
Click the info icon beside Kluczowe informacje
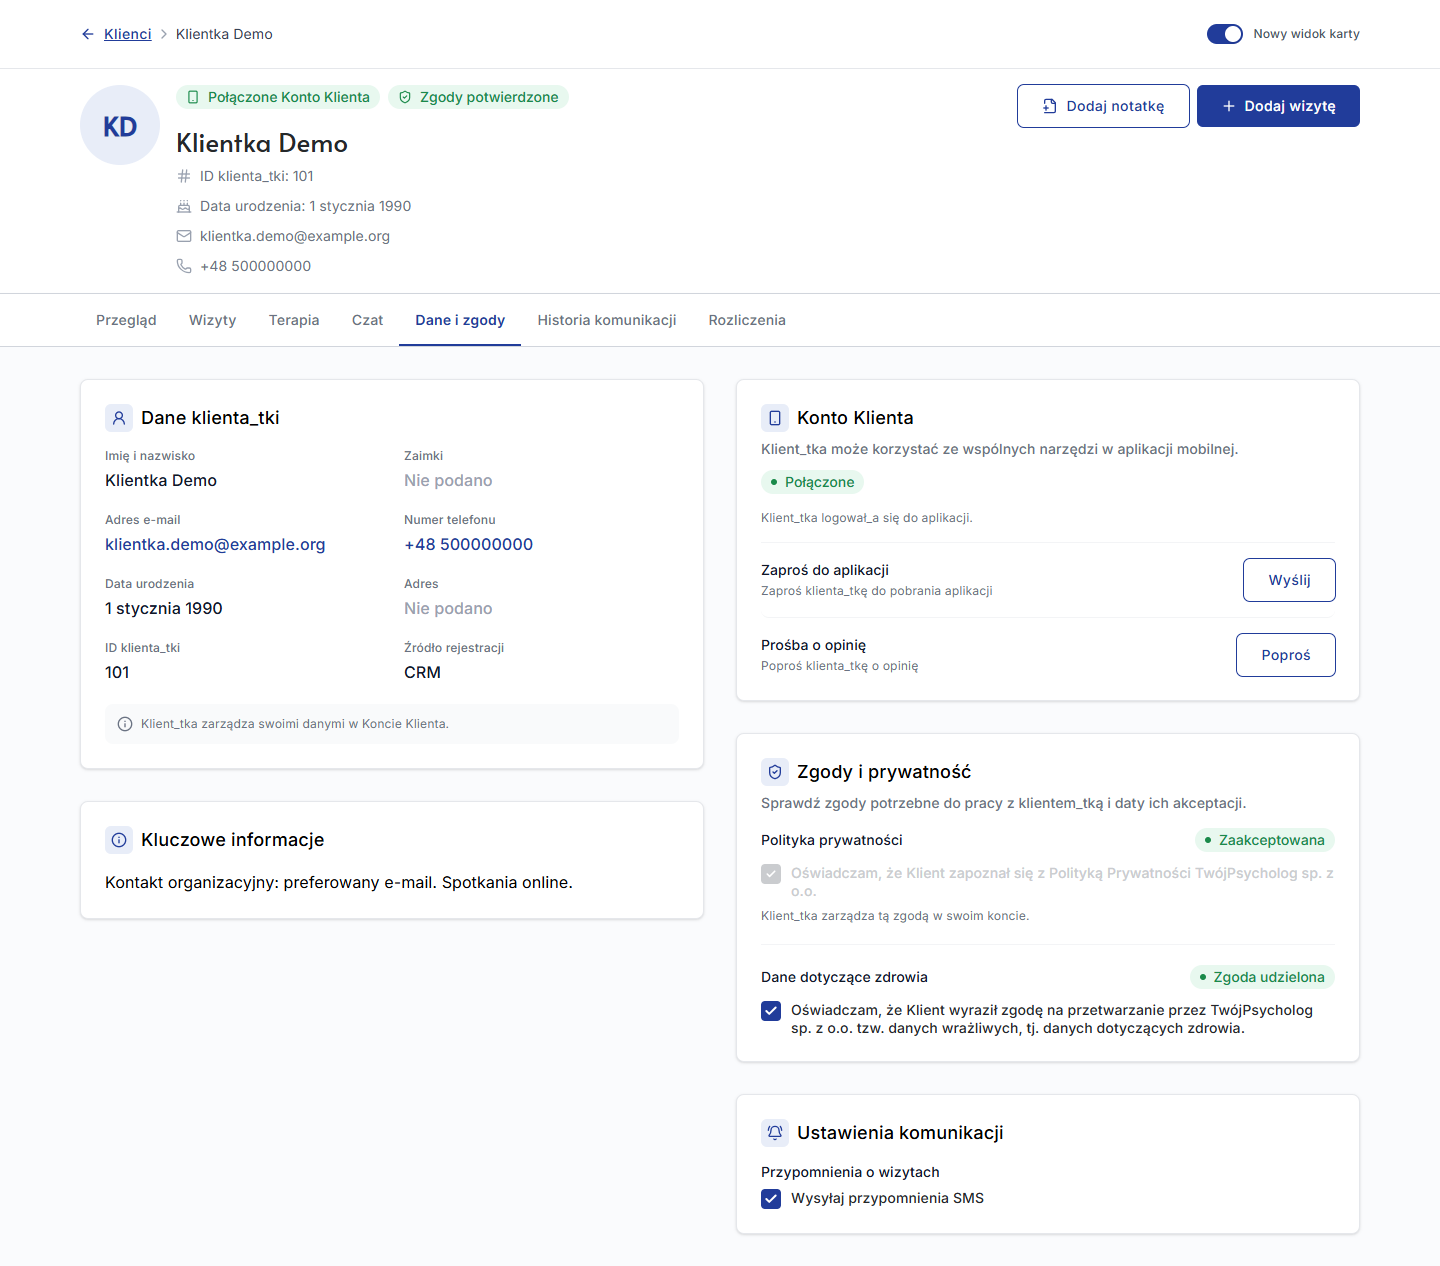pyautogui.click(x=119, y=840)
